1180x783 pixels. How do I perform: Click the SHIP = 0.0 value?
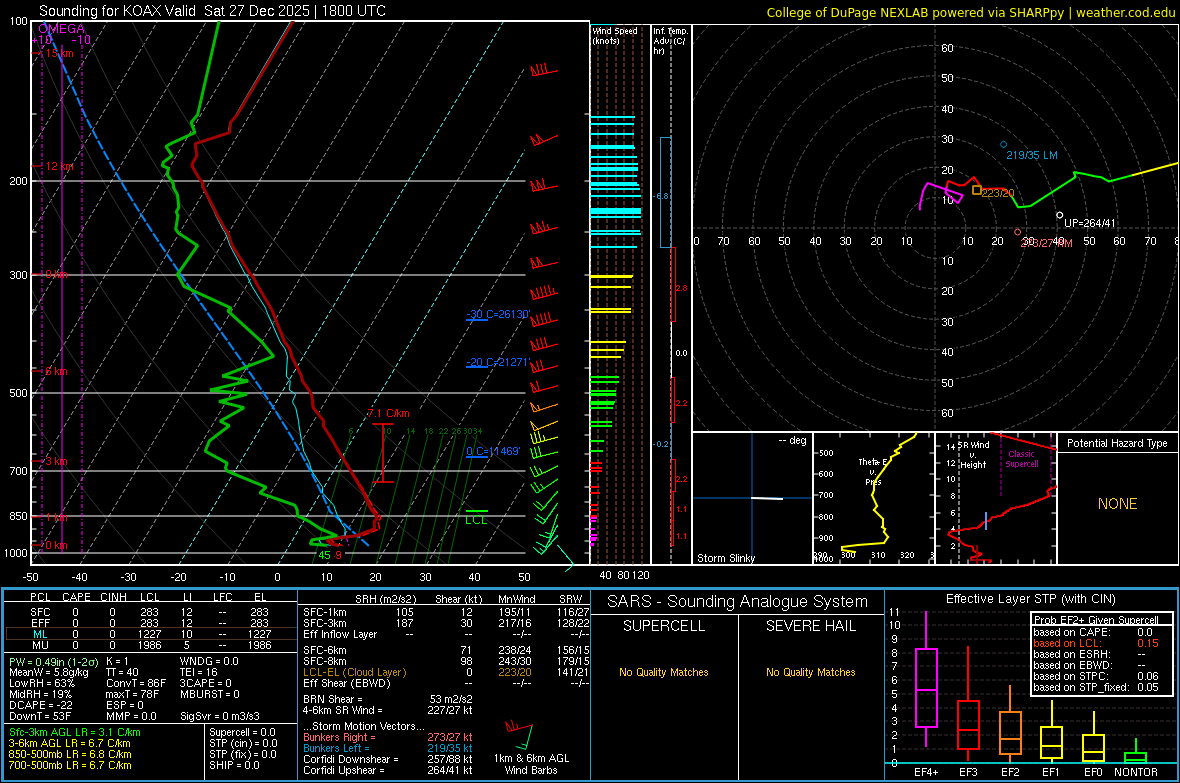point(234,765)
